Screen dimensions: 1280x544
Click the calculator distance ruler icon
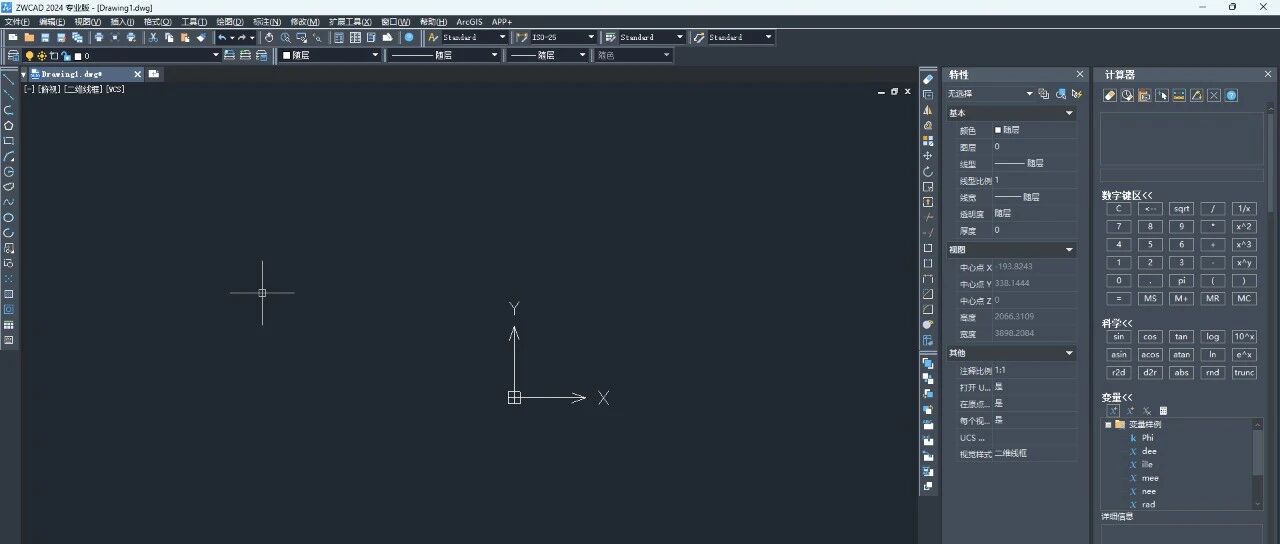pos(1179,95)
